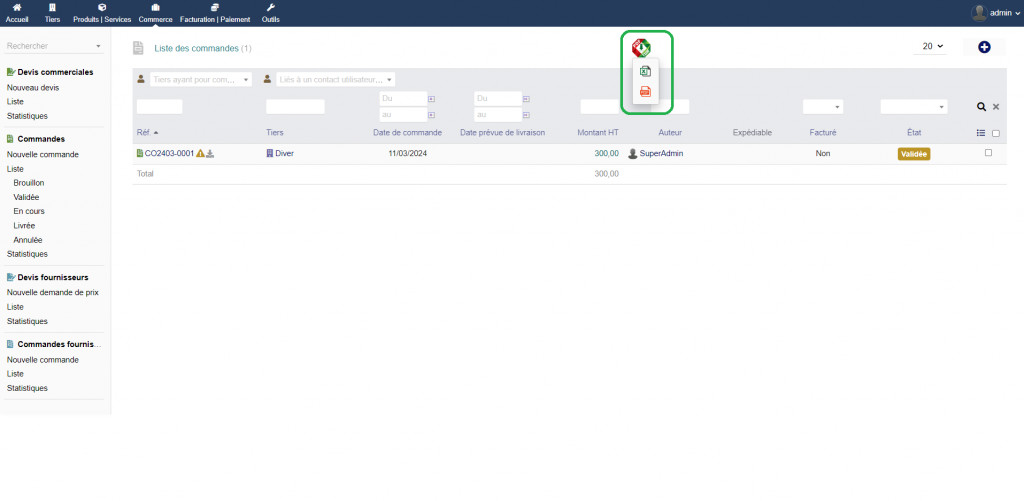Open the Devis fournisseurs section heading

pyautogui.click(x=53, y=278)
